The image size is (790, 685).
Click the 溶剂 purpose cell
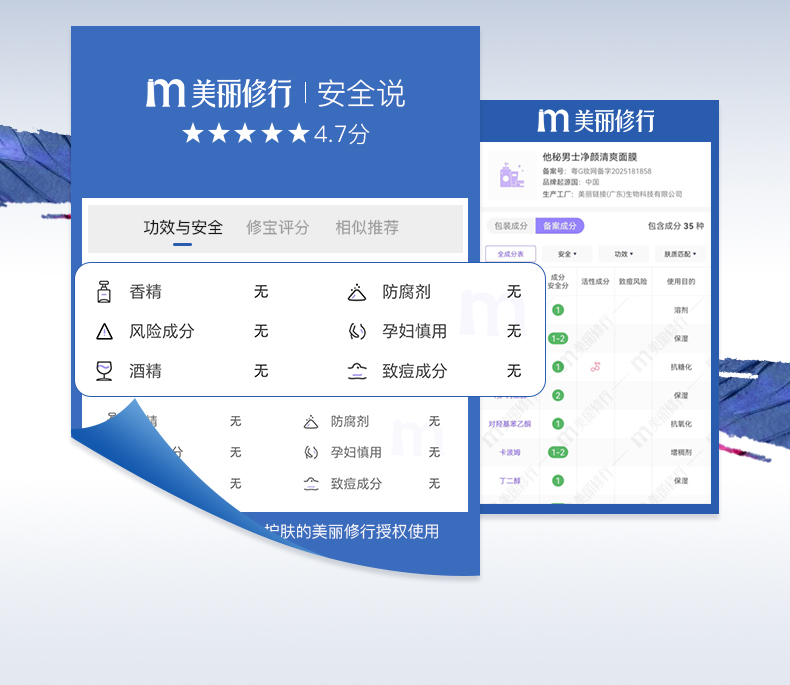[x=681, y=310]
